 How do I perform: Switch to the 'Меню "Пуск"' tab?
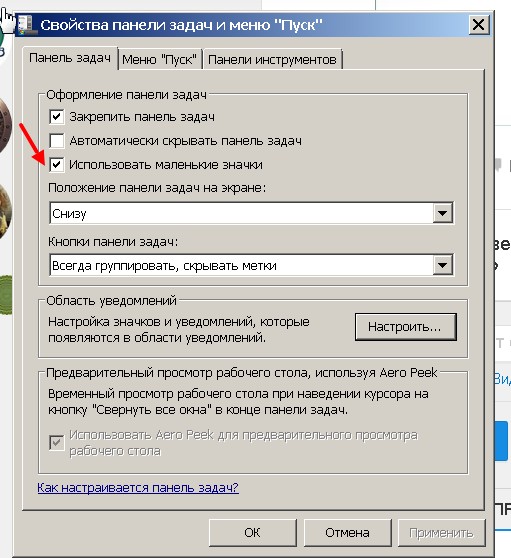tap(159, 59)
